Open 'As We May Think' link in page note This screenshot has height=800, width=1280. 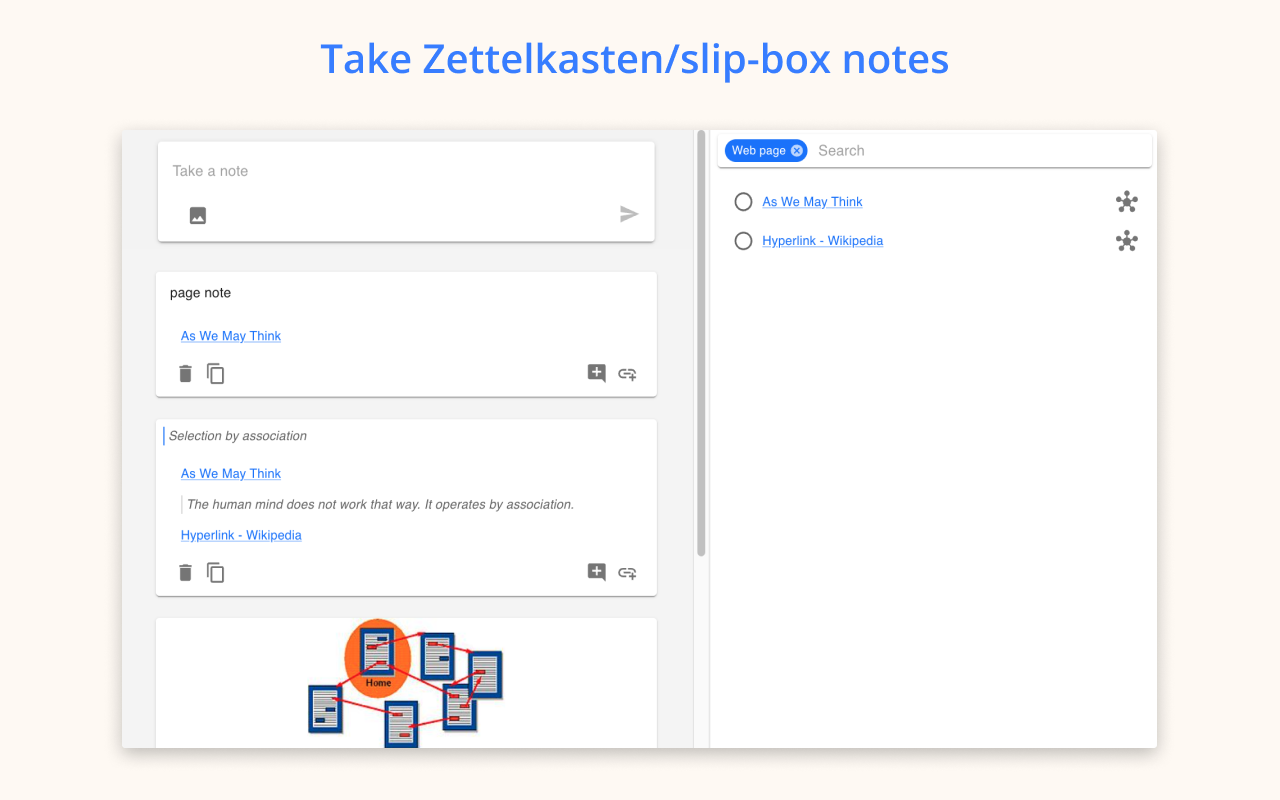[x=231, y=336]
